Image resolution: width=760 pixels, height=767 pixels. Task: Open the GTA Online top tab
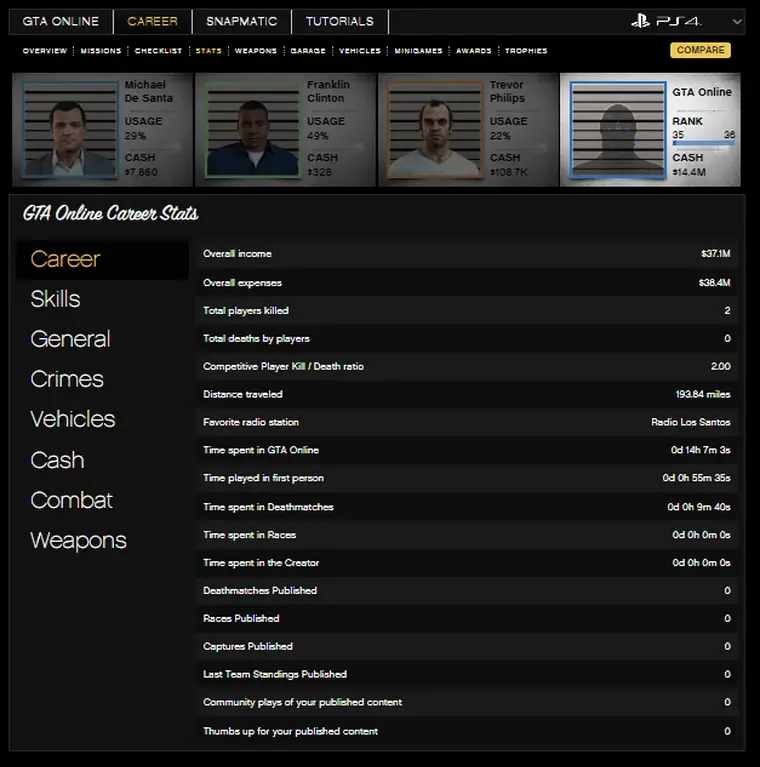(x=61, y=22)
